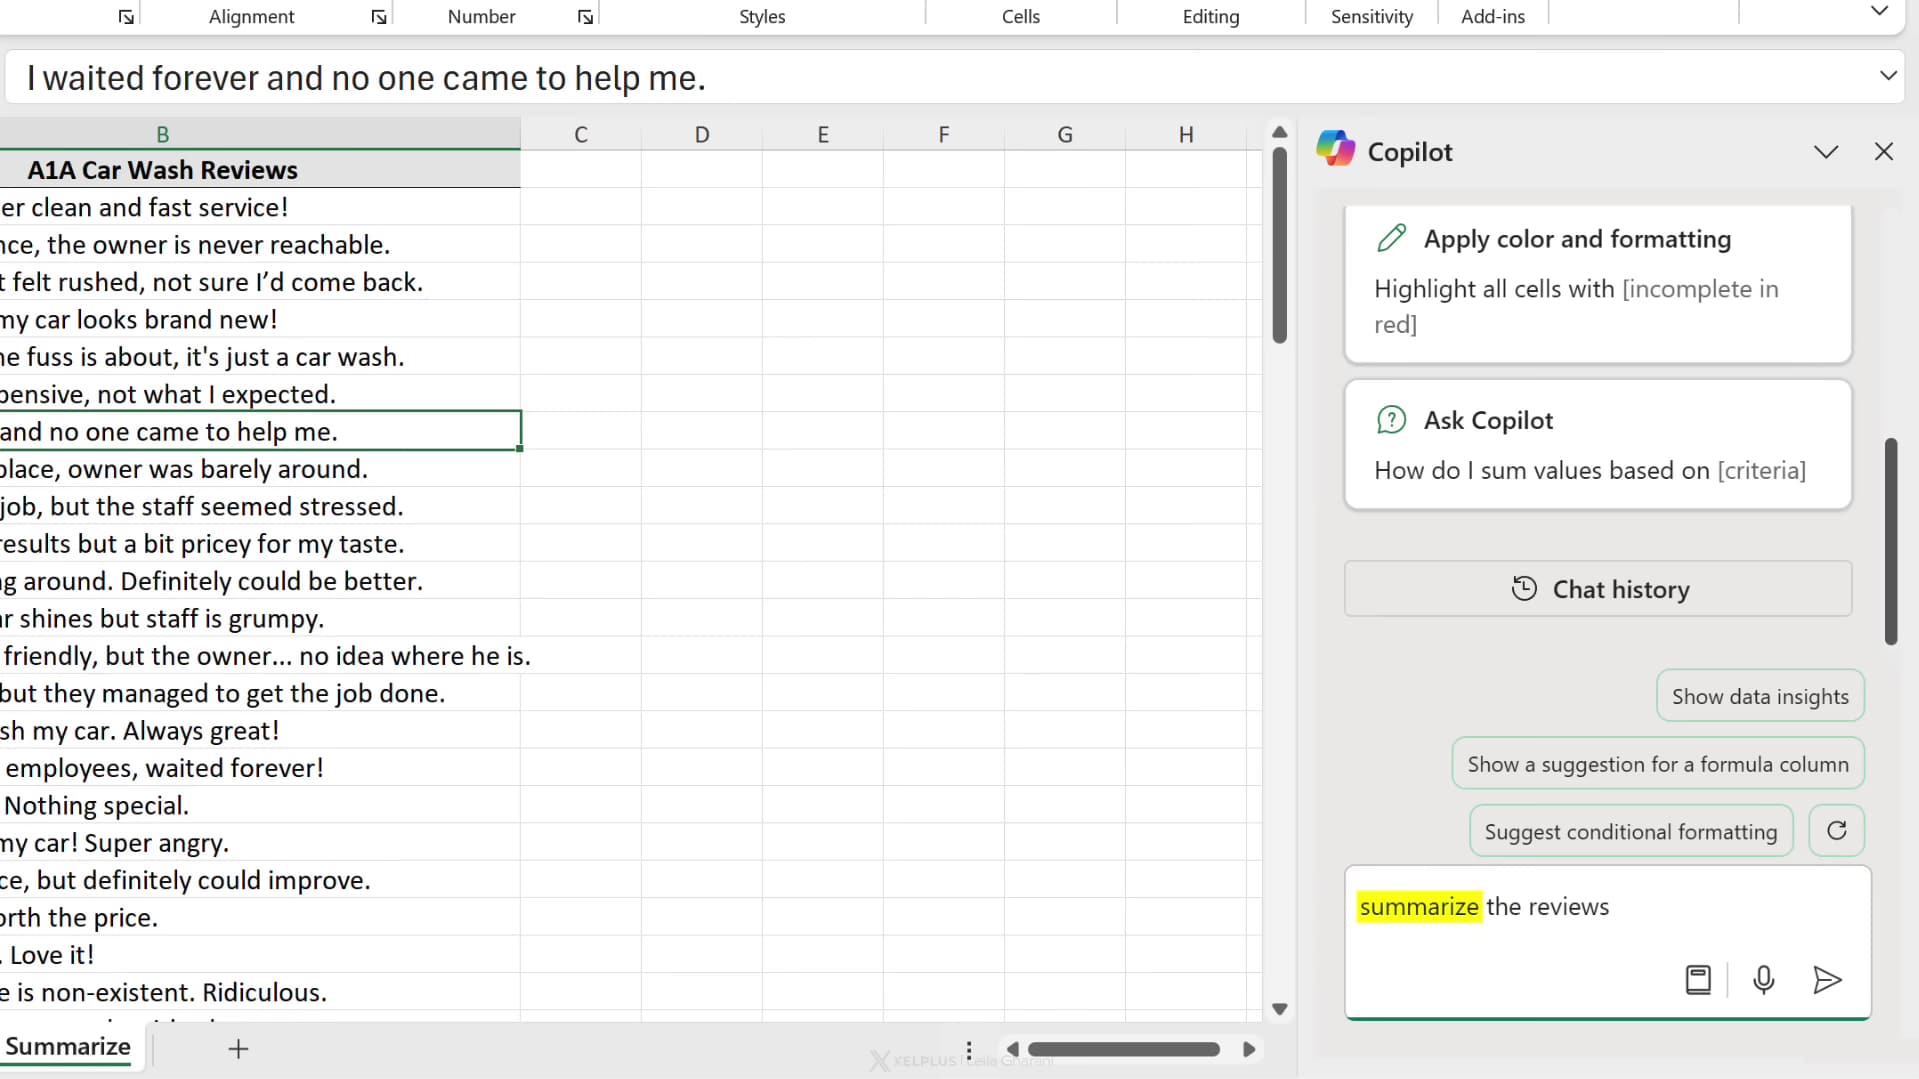Open Number format dialog launcher
The image size is (1919, 1079).
(x=585, y=17)
